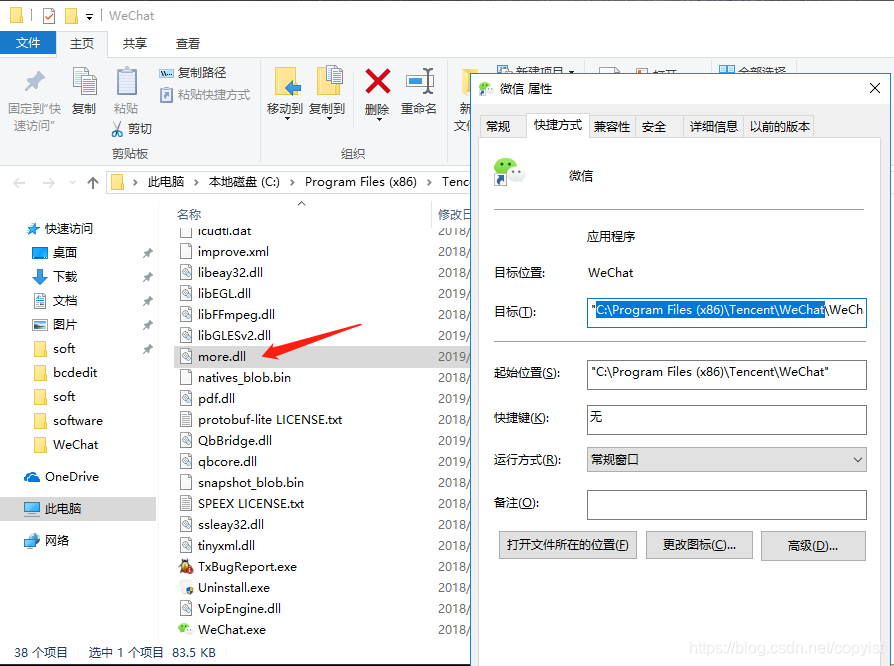Switch to 详细信息 Details tab
The height and width of the screenshot is (666, 894).
[714, 127]
